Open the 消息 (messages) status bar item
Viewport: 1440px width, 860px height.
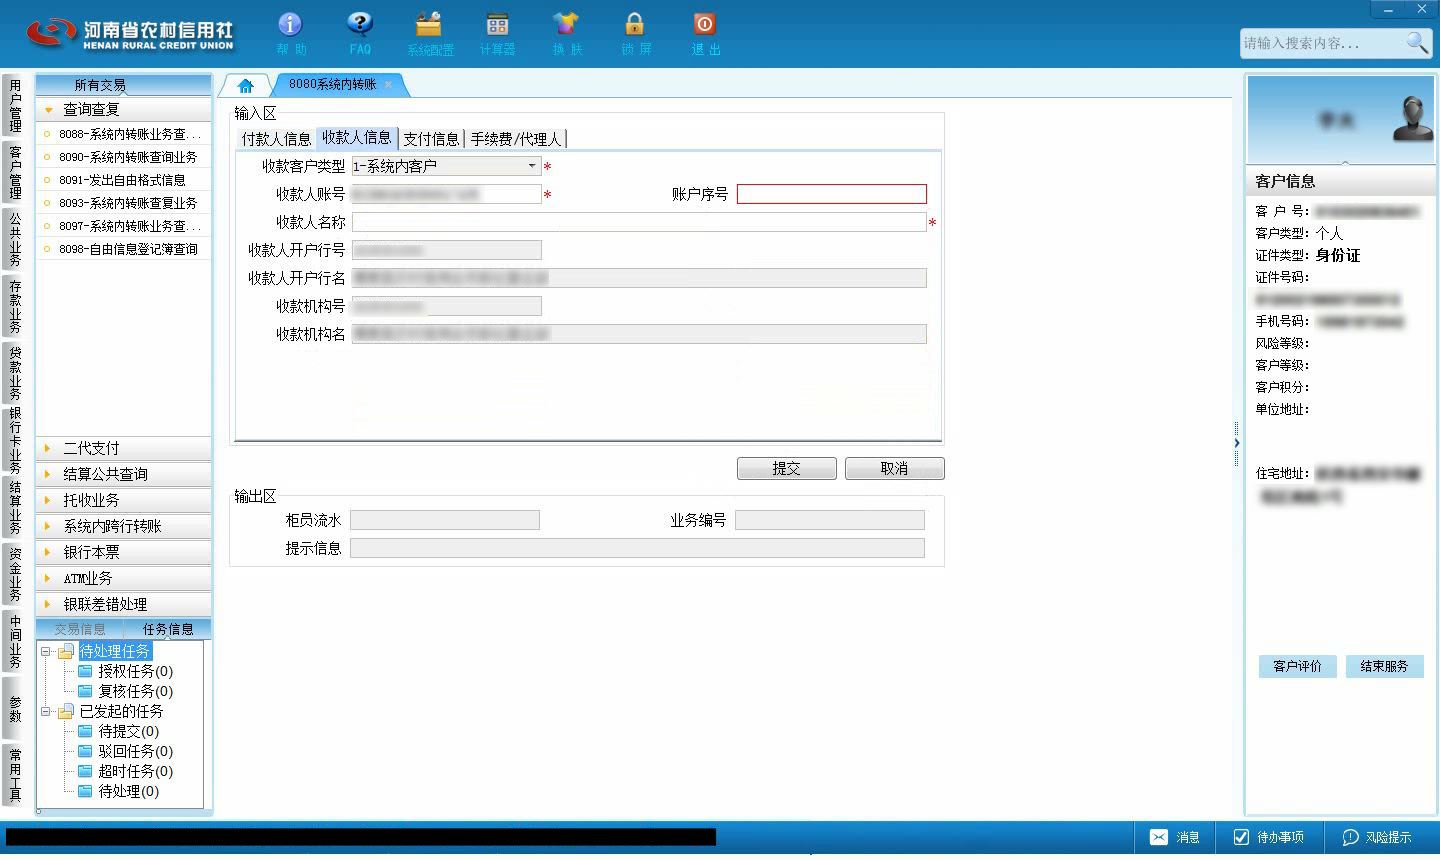(x=1175, y=837)
